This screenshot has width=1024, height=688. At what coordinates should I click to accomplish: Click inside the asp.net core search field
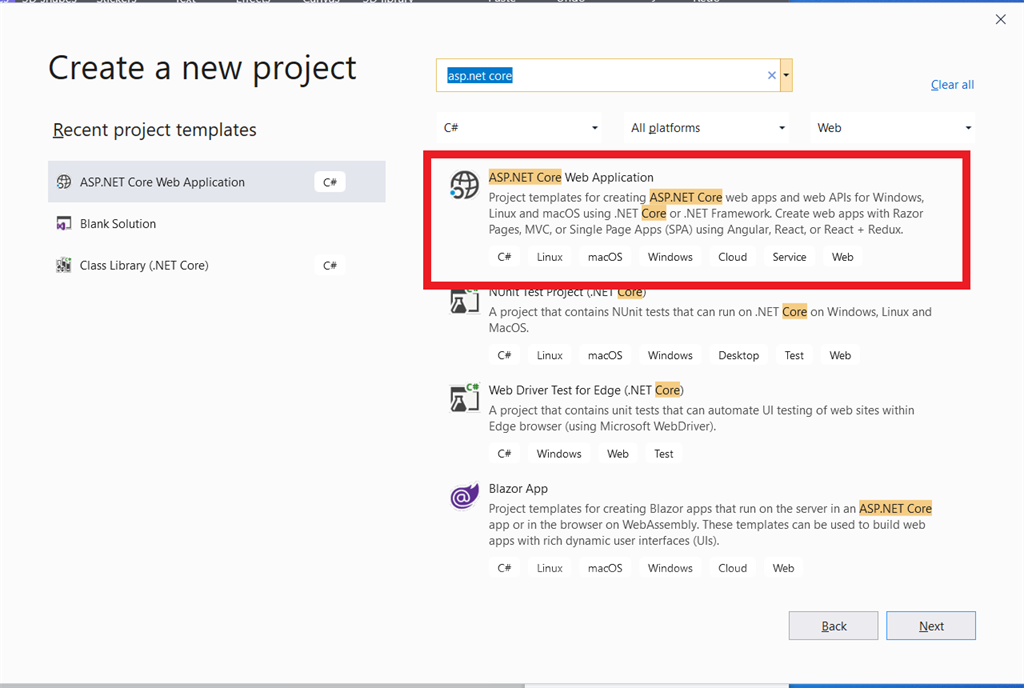click(x=600, y=74)
